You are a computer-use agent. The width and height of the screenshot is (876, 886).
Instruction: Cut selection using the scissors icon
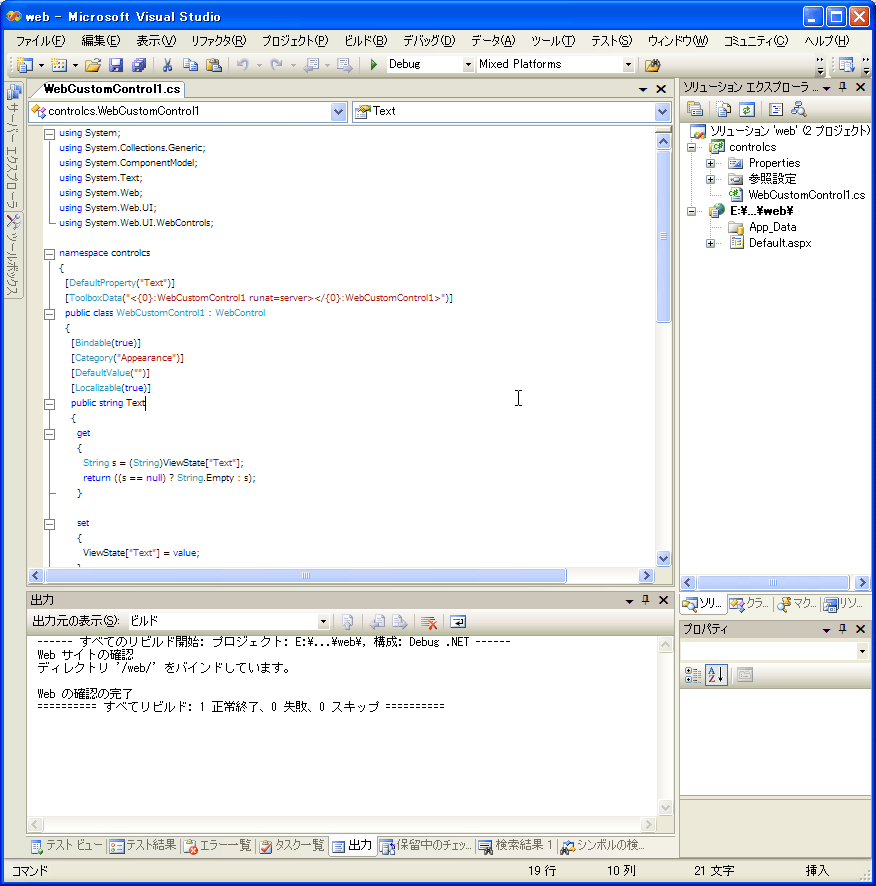pos(167,65)
